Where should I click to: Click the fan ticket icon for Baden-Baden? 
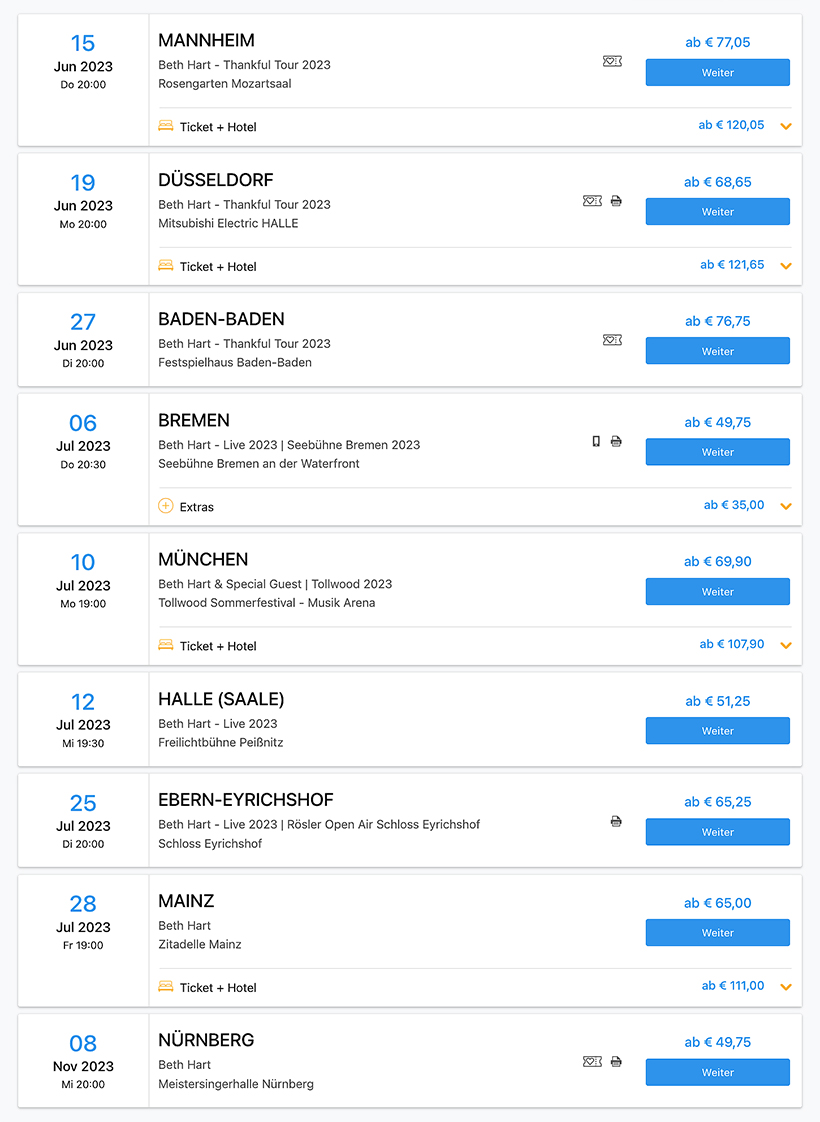point(612,340)
